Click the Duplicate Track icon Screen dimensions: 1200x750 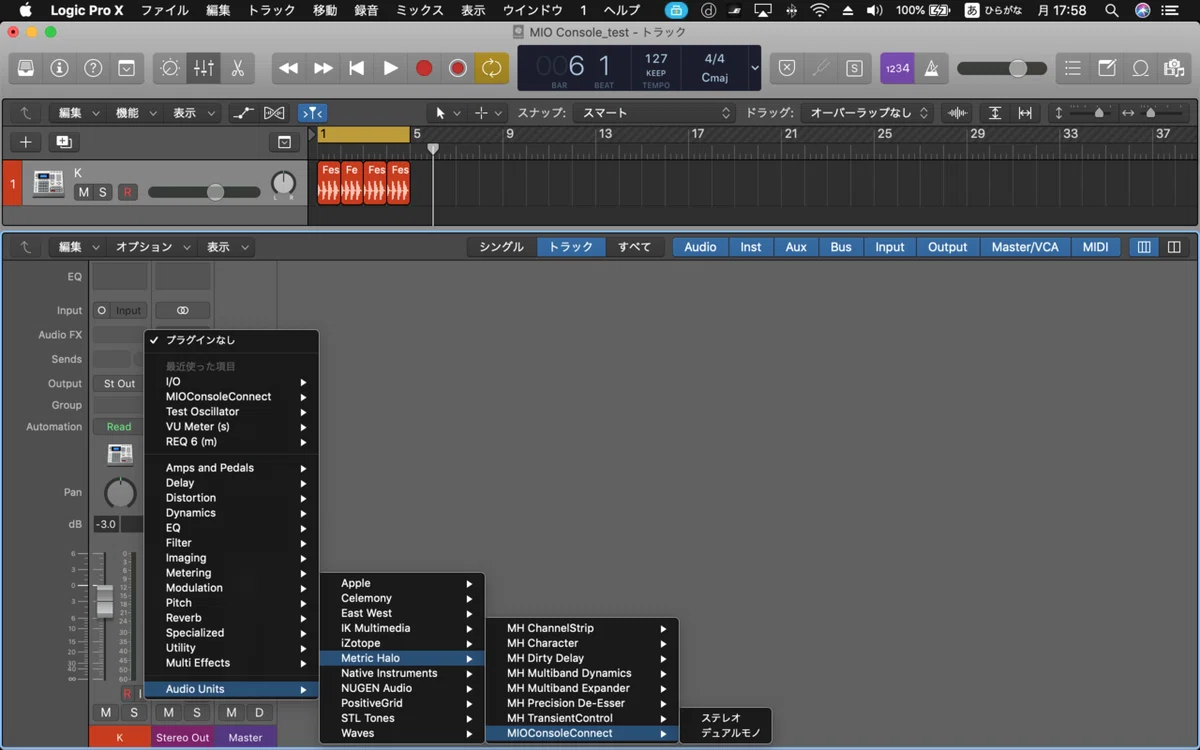[64, 142]
